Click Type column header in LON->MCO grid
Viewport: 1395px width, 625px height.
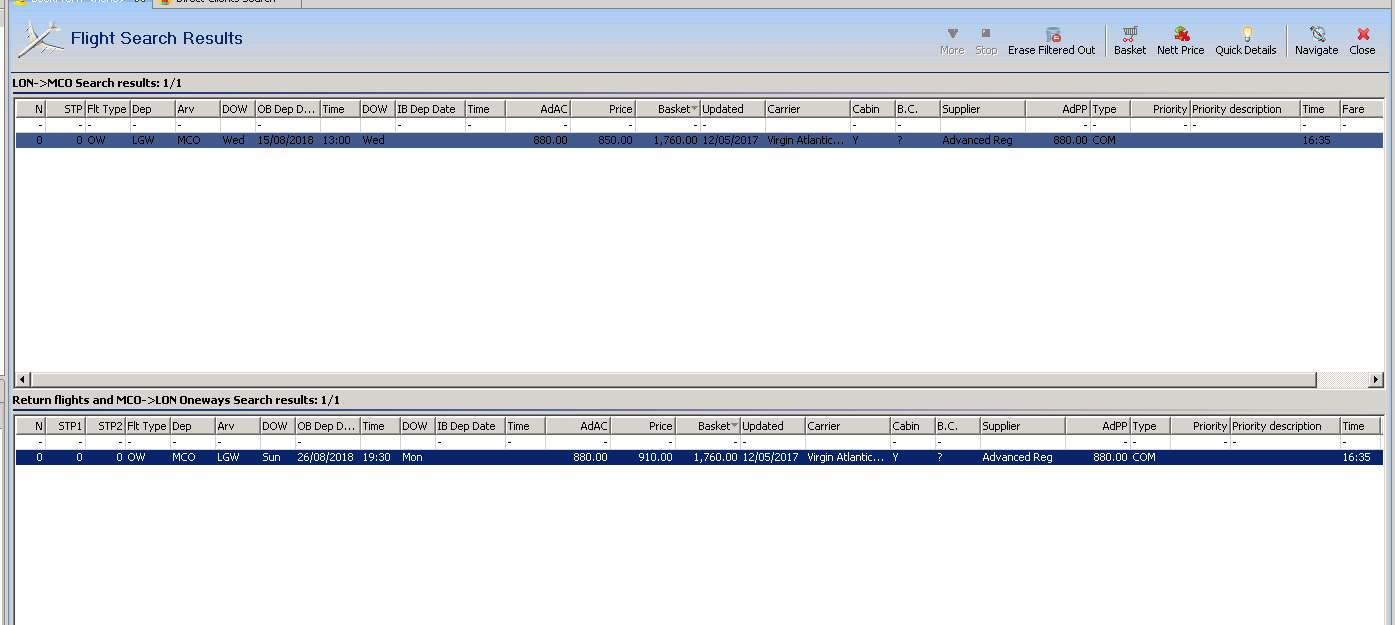1110,109
